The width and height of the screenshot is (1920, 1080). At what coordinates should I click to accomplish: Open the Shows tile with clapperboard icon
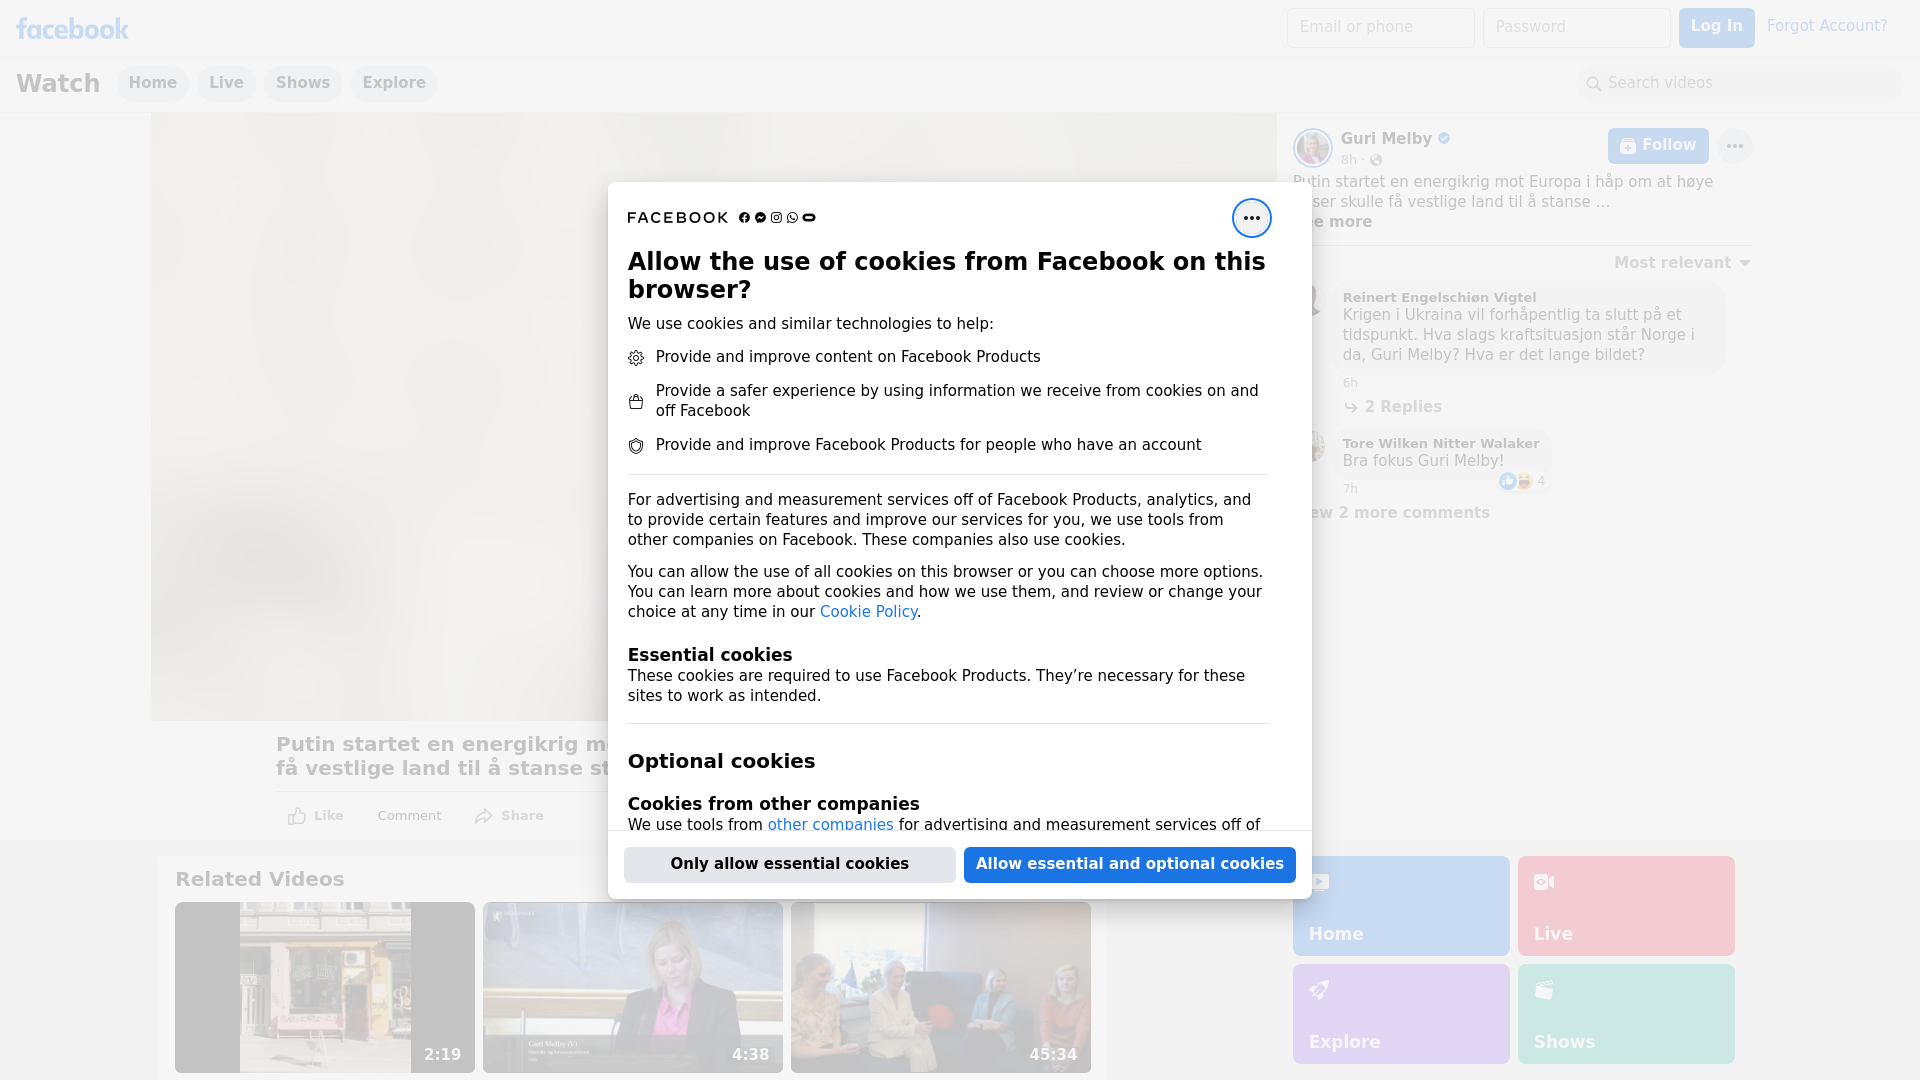coord(1625,1013)
